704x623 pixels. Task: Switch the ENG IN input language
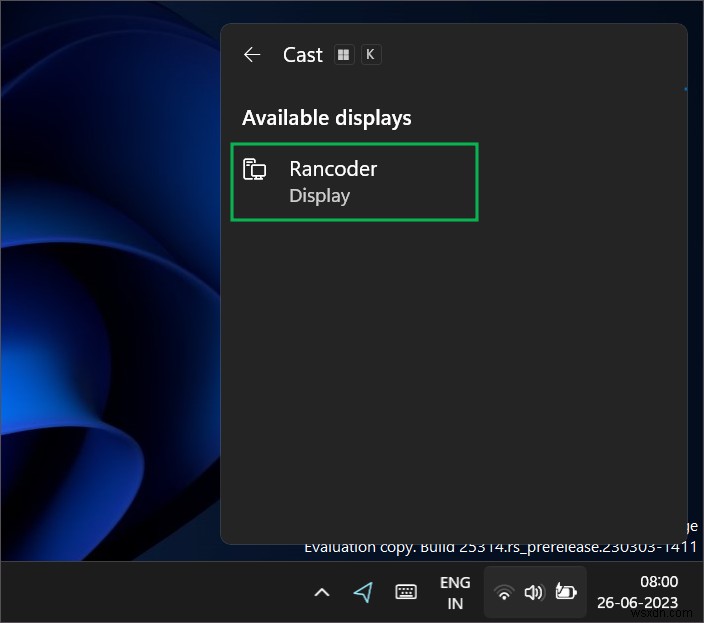click(455, 592)
